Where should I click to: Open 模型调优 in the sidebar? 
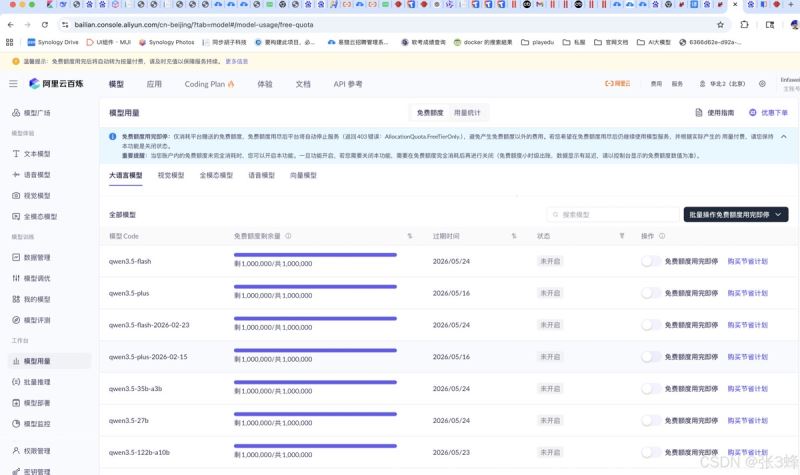pos(31,278)
